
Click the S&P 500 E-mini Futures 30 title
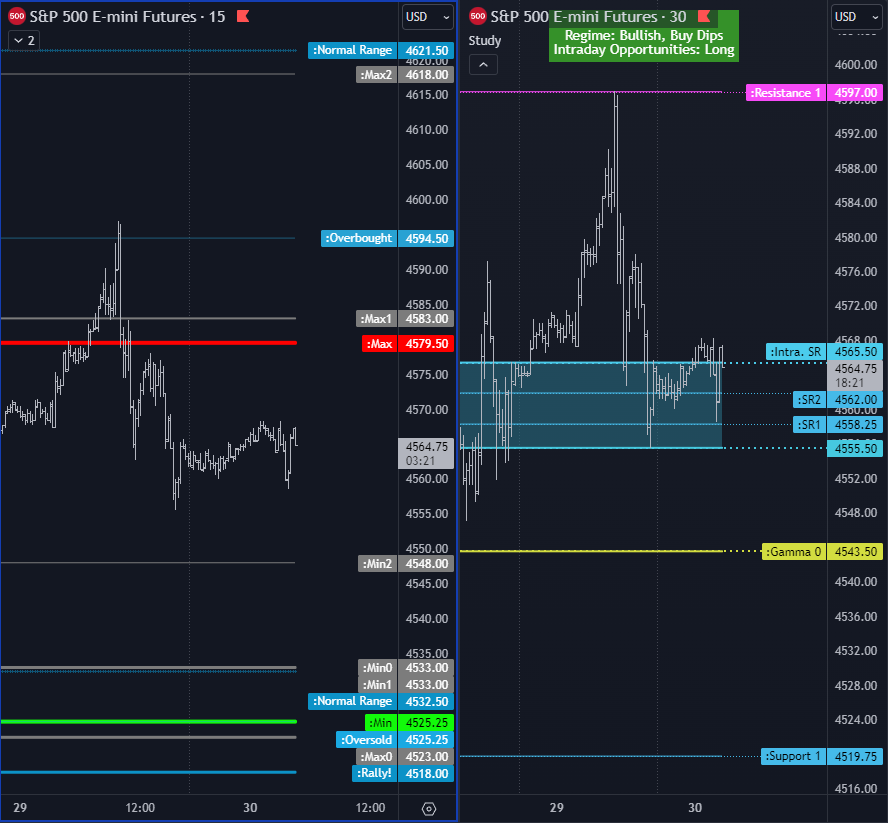(588, 16)
